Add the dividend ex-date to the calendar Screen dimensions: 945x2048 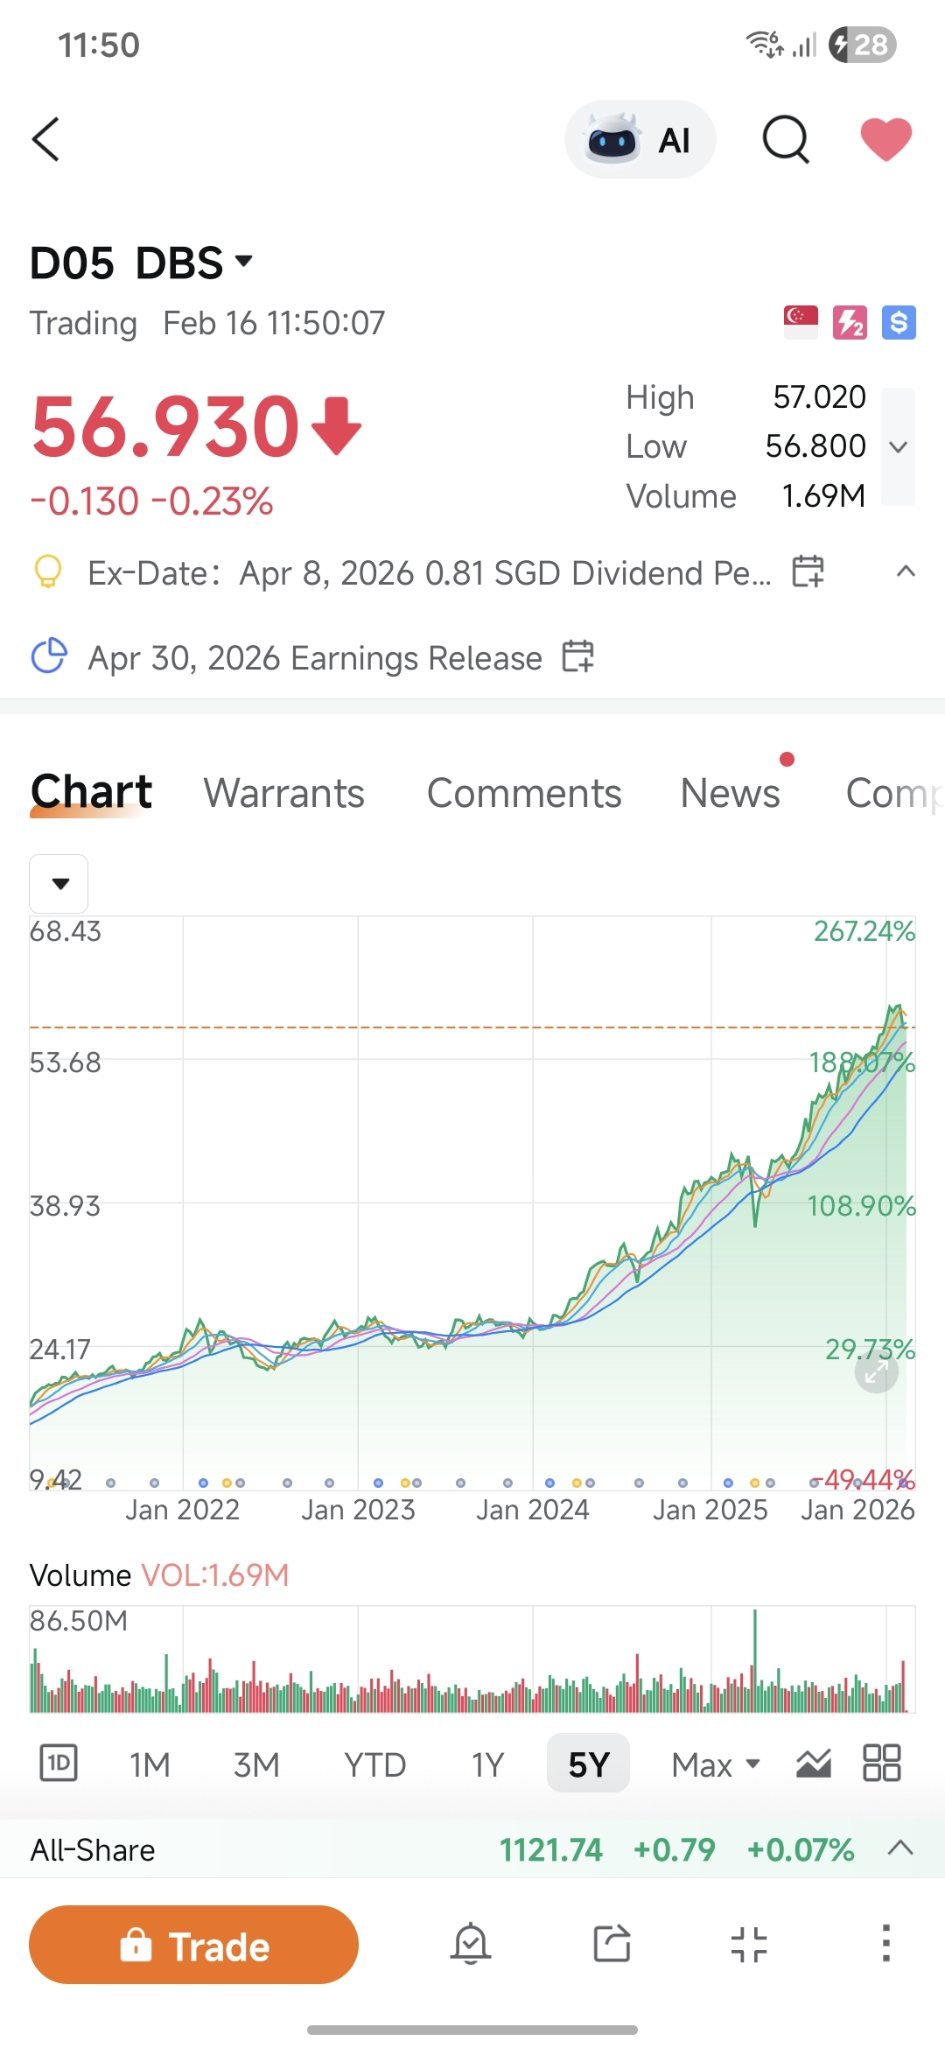click(808, 572)
